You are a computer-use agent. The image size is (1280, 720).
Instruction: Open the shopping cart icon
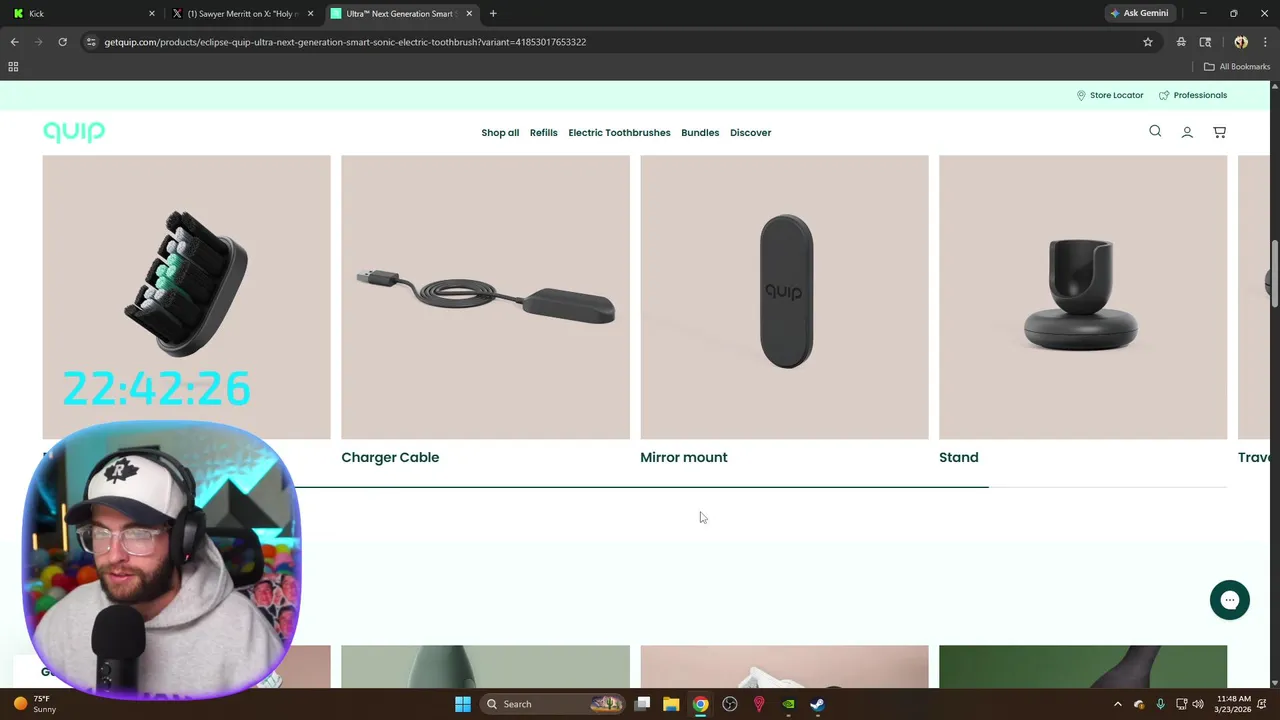pos(1219,132)
